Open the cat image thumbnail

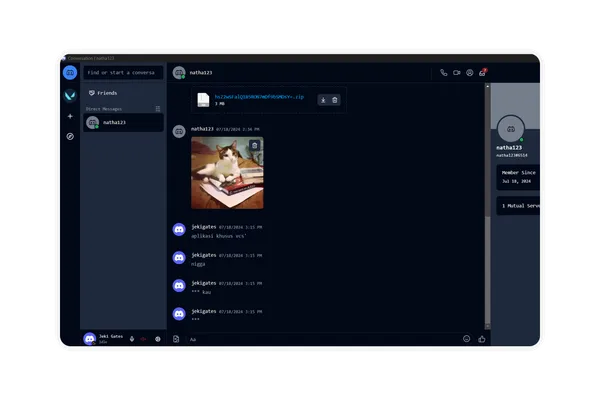[227, 173]
